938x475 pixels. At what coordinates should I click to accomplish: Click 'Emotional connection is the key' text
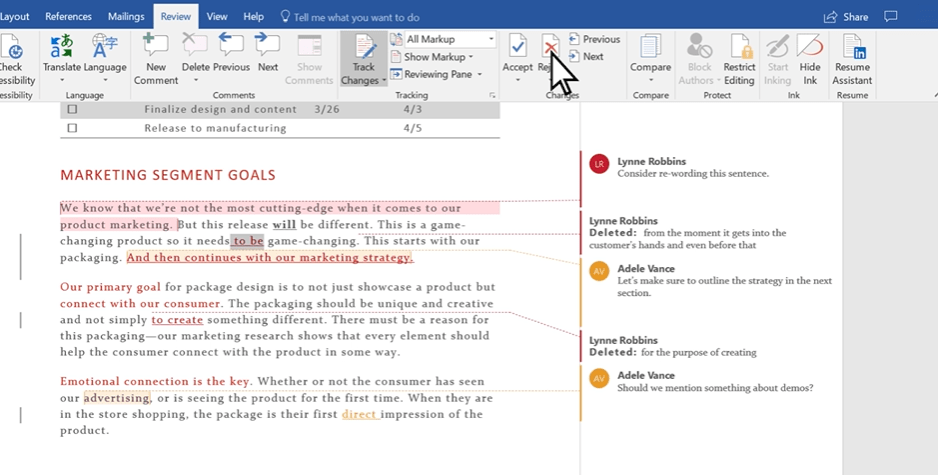click(x=155, y=381)
